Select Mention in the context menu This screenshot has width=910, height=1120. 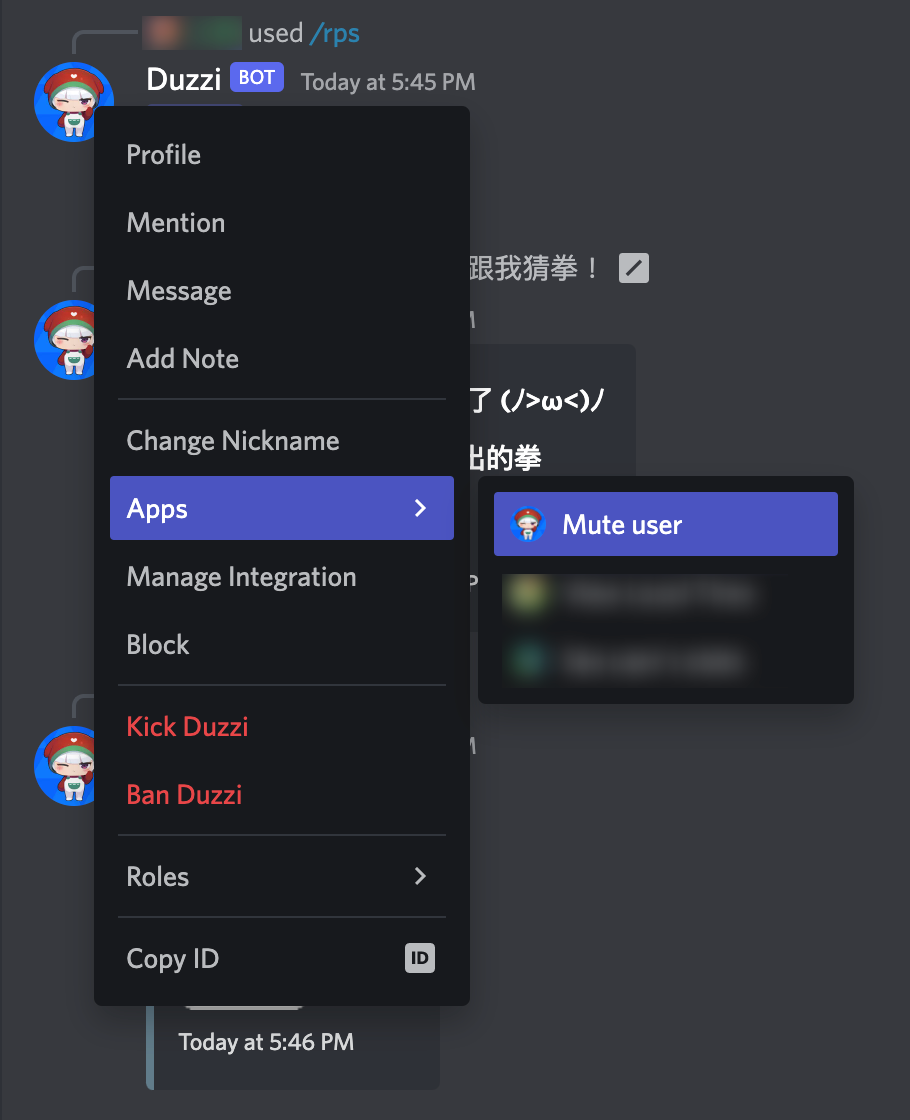pos(282,222)
